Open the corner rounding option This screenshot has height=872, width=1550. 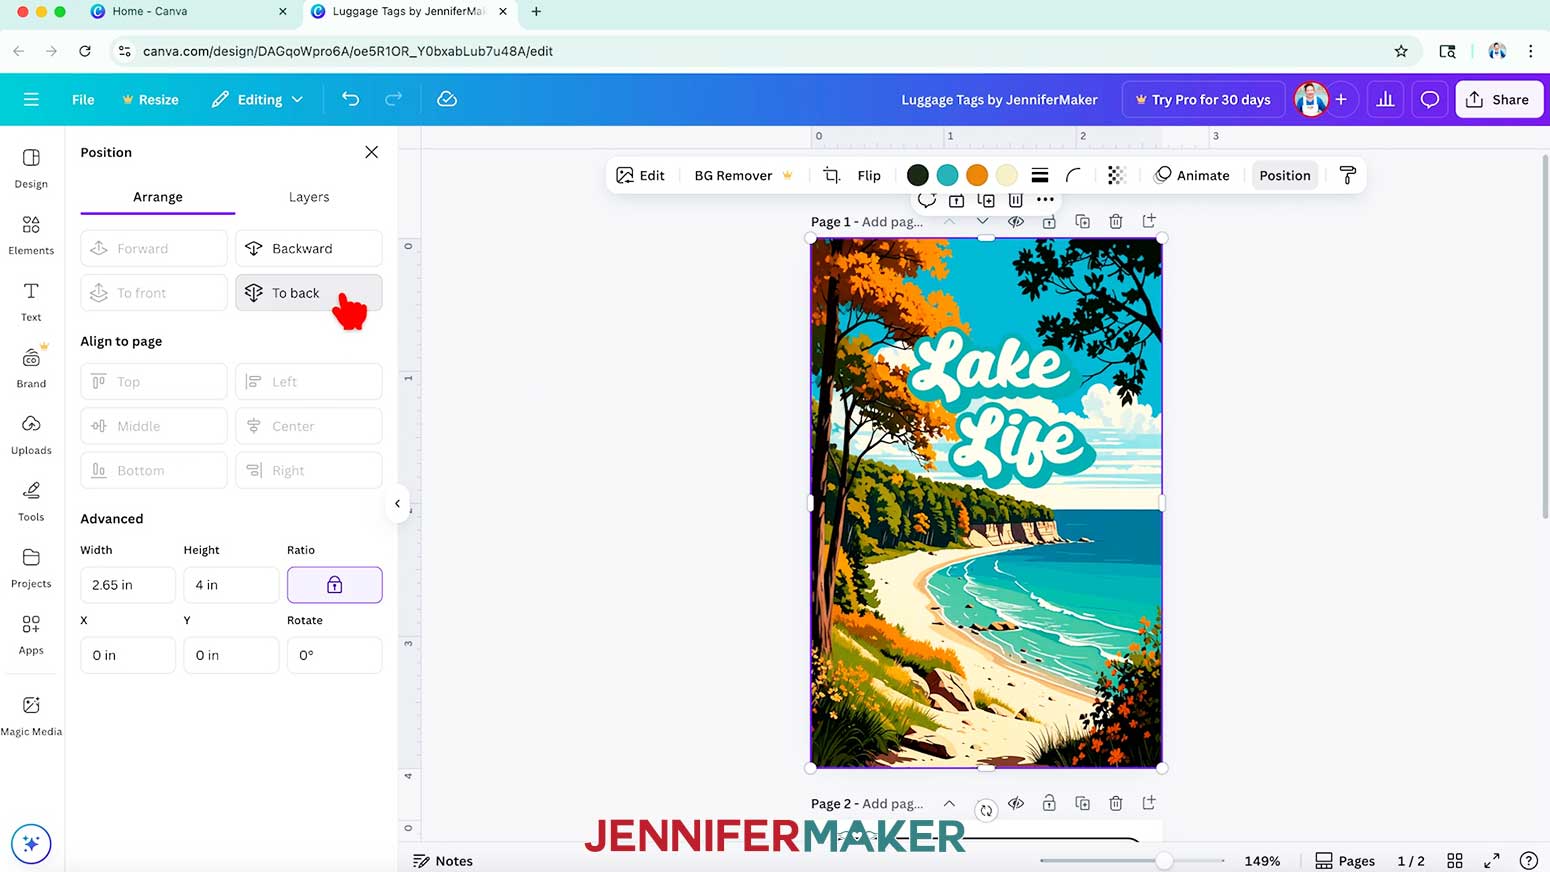point(1073,175)
